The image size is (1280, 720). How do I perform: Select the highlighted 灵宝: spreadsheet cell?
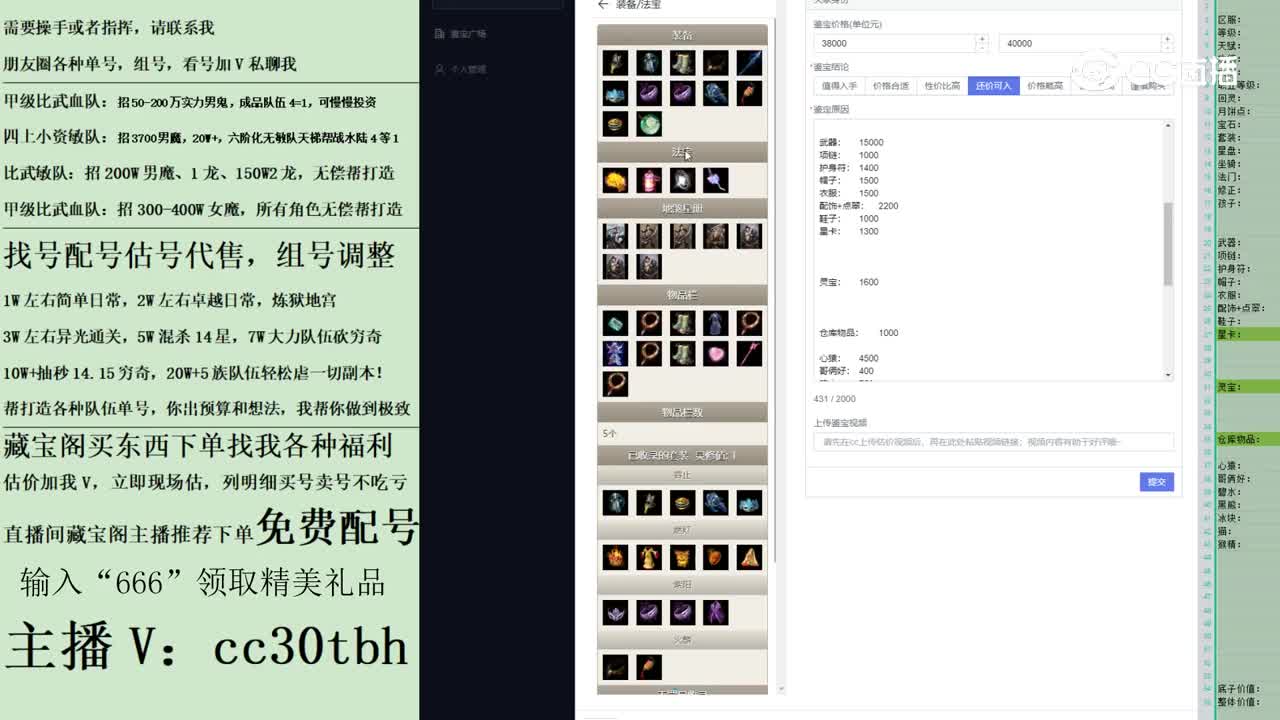[x=1247, y=387]
